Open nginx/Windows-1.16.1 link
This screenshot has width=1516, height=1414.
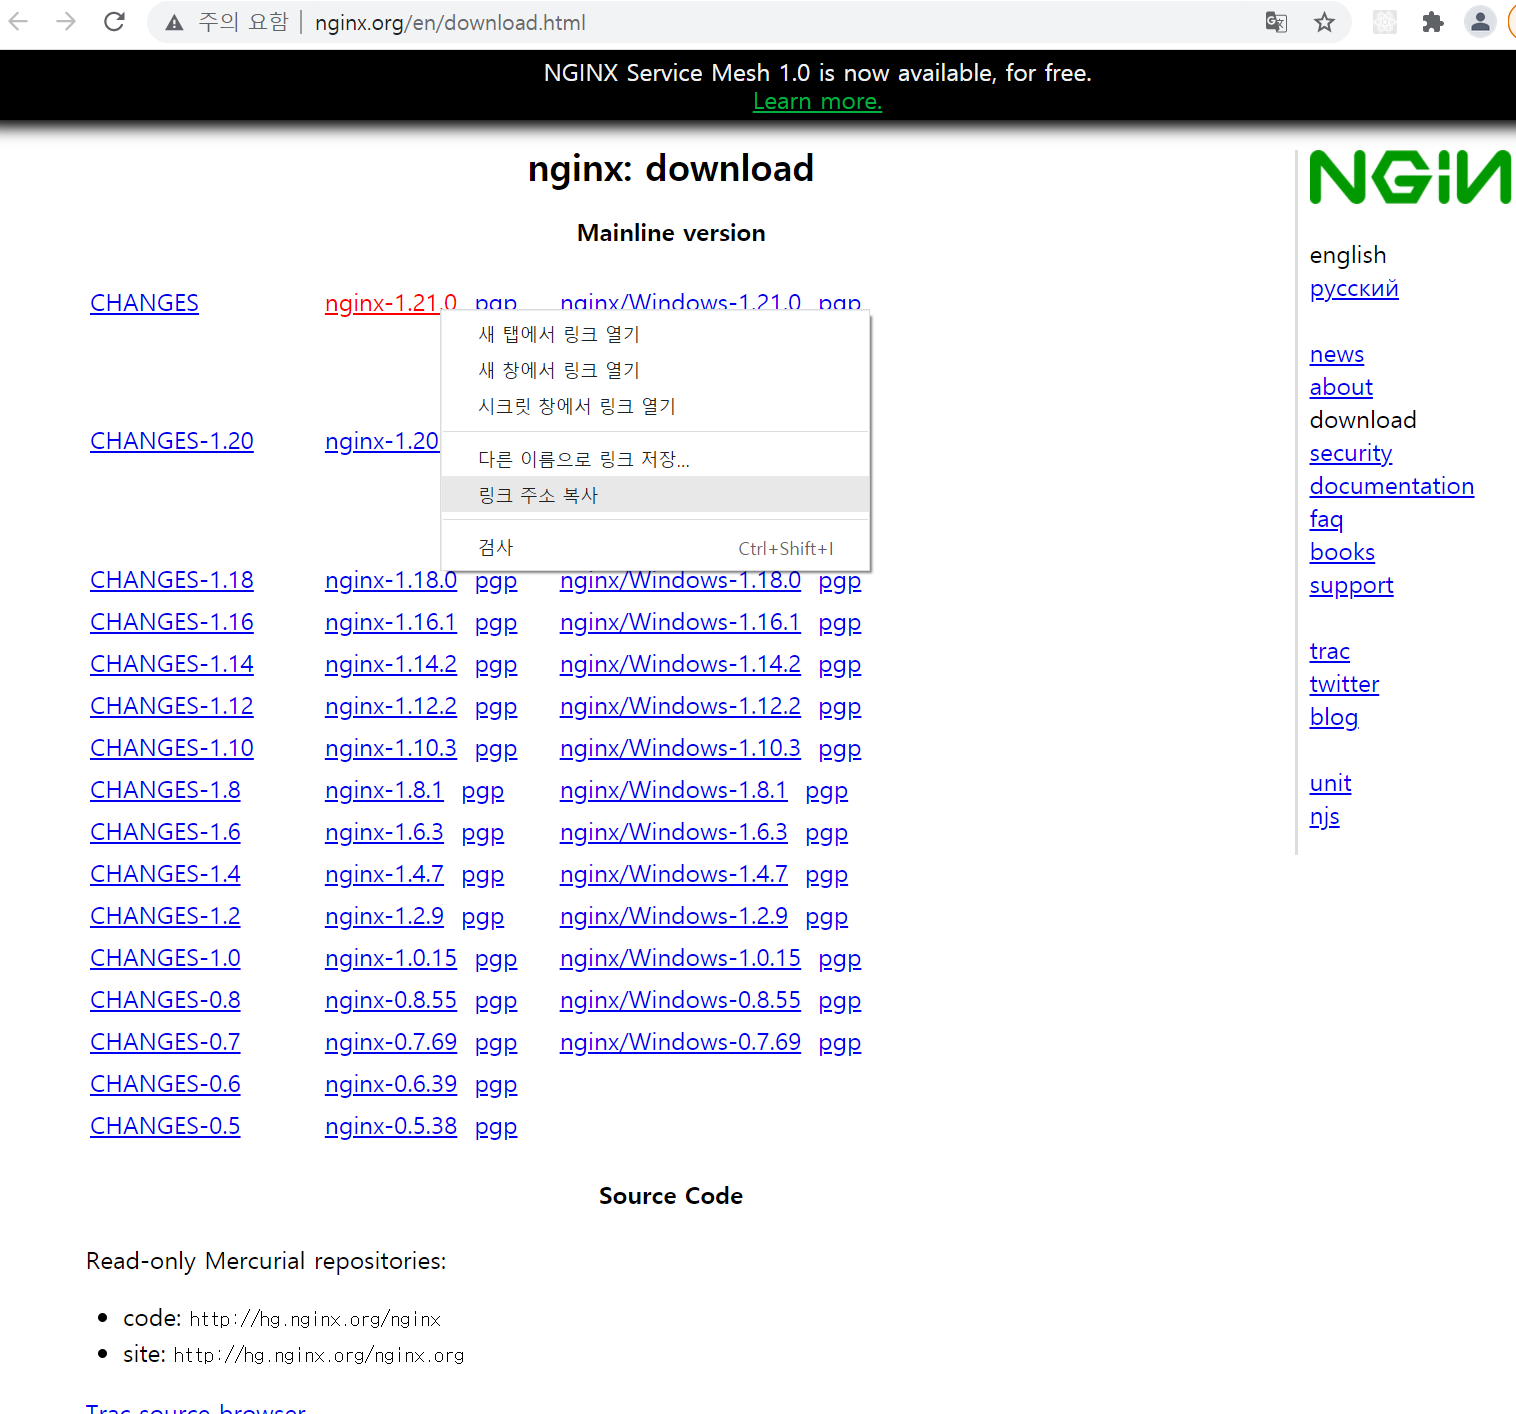[680, 622]
